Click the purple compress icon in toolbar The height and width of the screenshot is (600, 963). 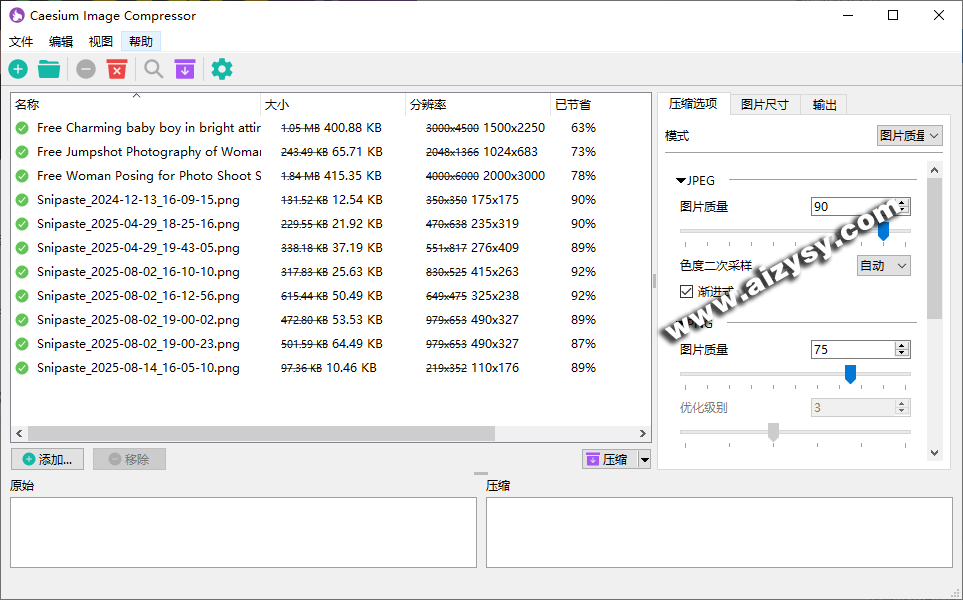185,69
